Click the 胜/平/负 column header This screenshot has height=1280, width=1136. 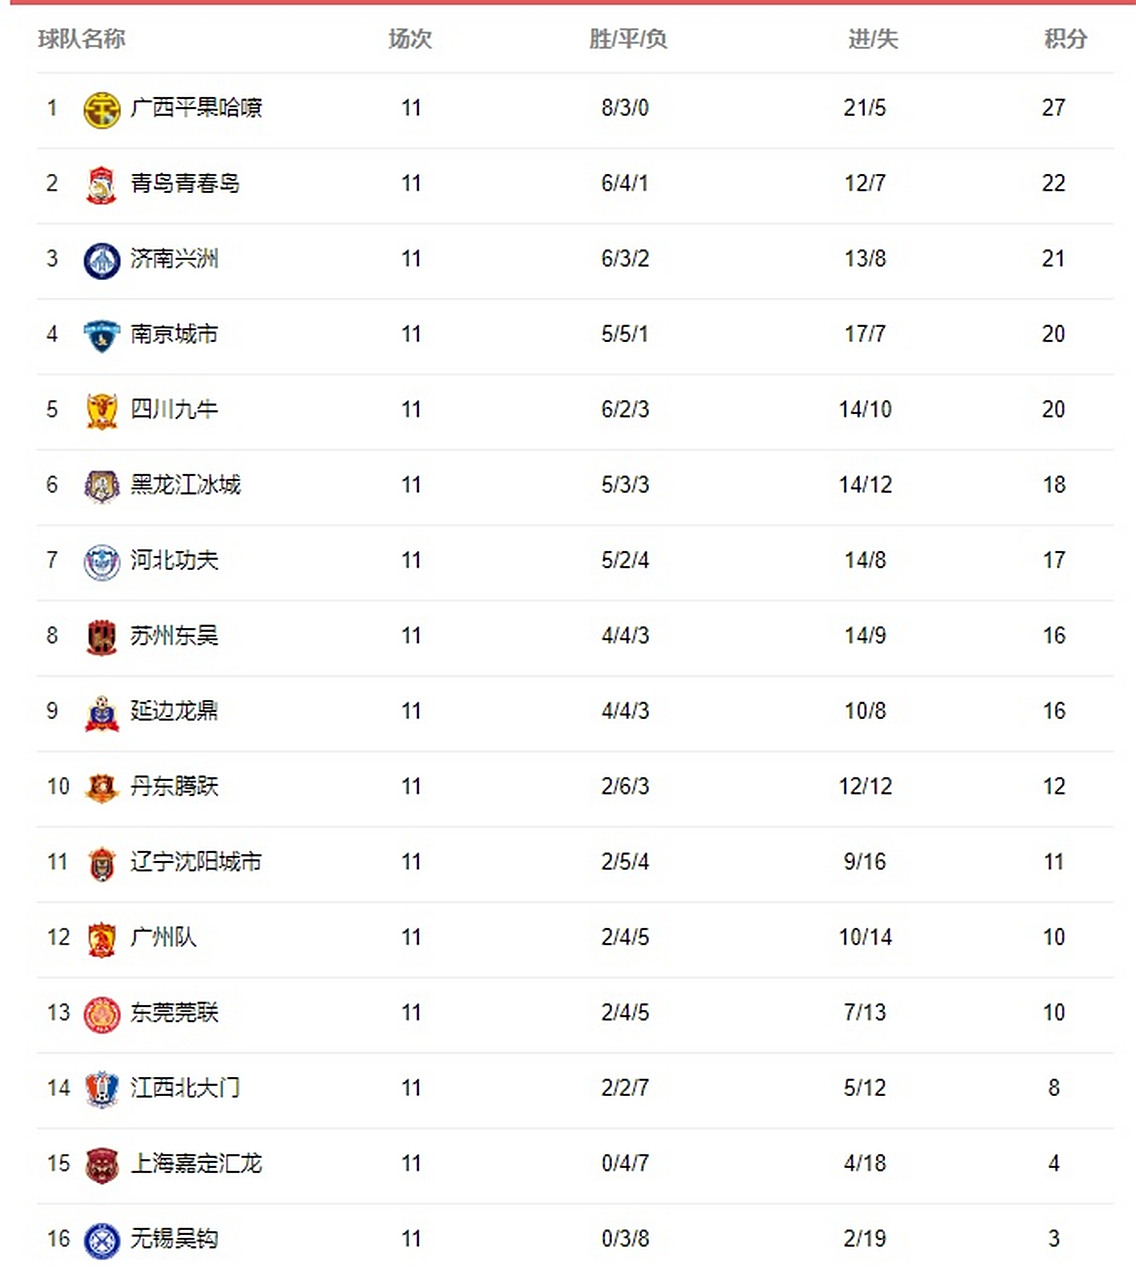click(628, 39)
